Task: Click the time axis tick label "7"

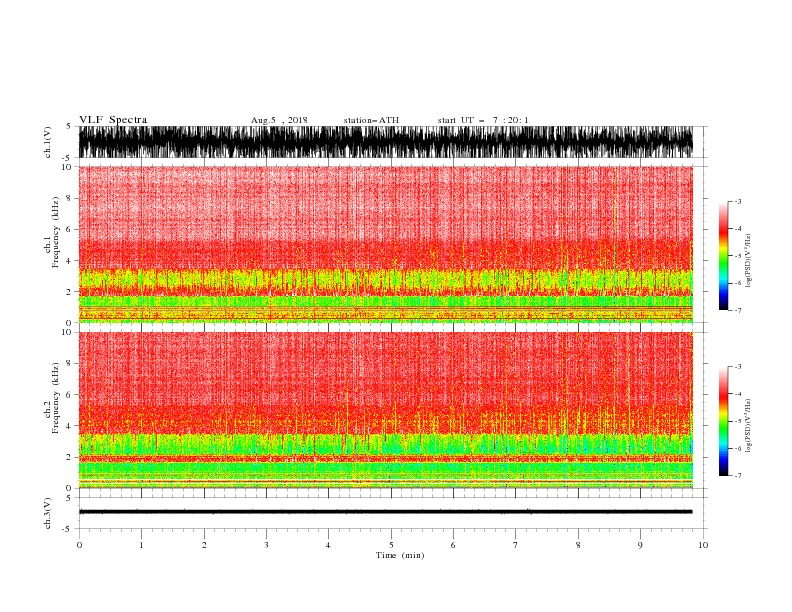Action: click(x=516, y=545)
